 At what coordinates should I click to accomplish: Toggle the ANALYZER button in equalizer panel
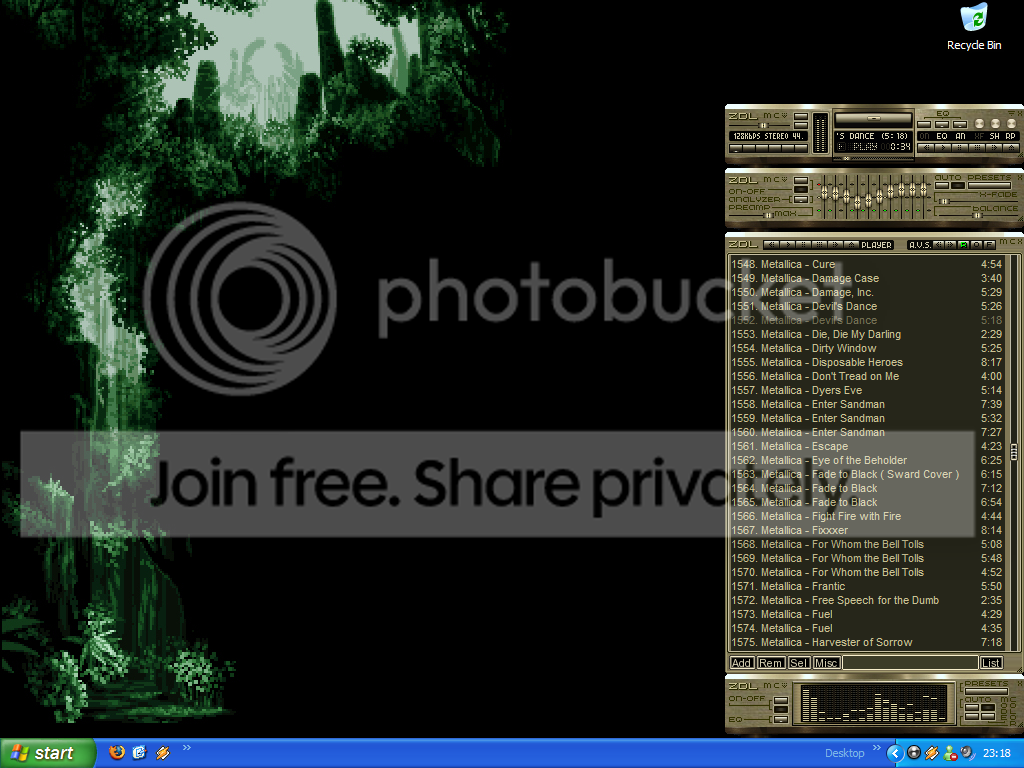coord(801,199)
